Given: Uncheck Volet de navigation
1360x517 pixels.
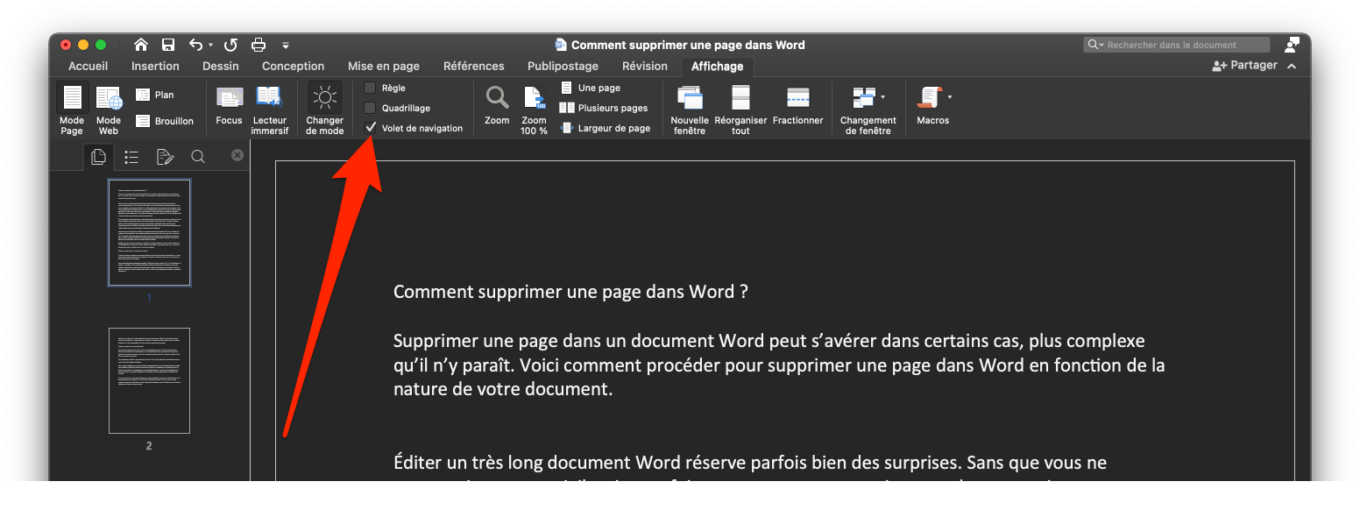Looking at the screenshot, I should point(370,128).
